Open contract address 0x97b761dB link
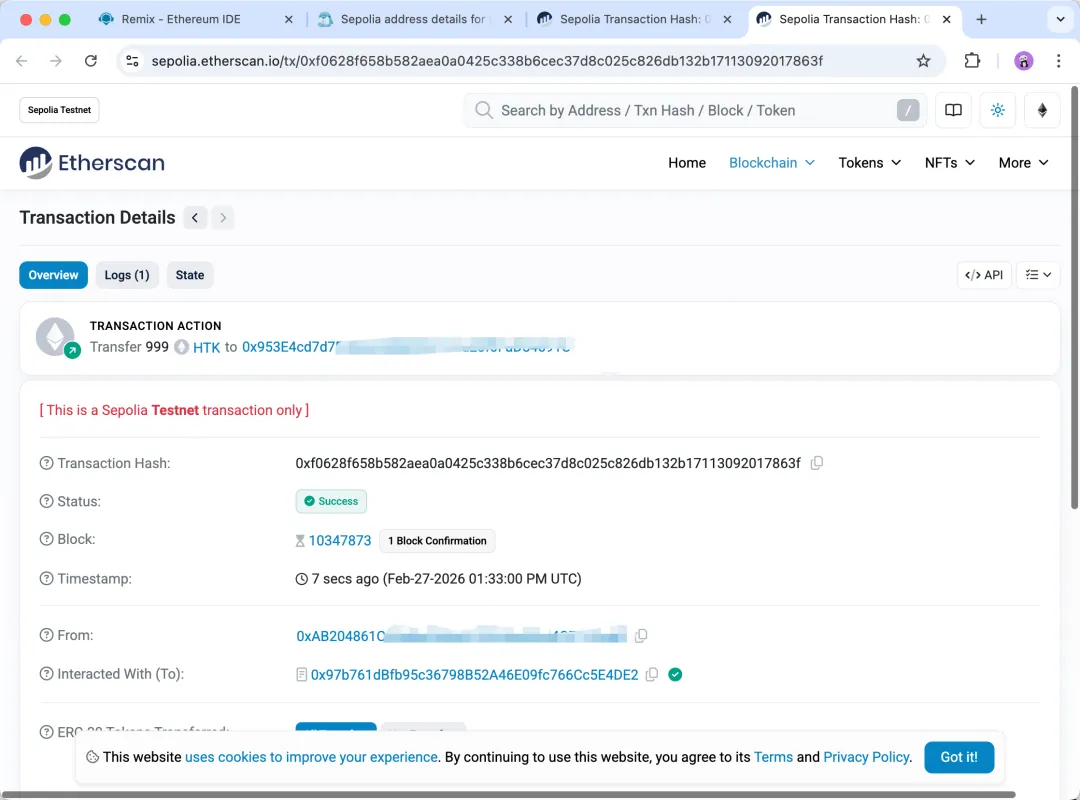 (x=475, y=675)
